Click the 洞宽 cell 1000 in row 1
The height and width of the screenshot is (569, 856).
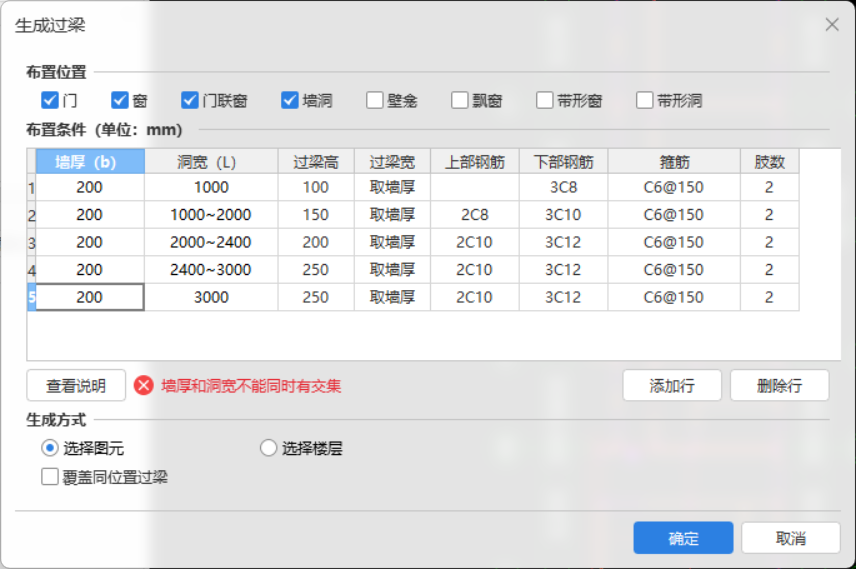tap(211, 187)
